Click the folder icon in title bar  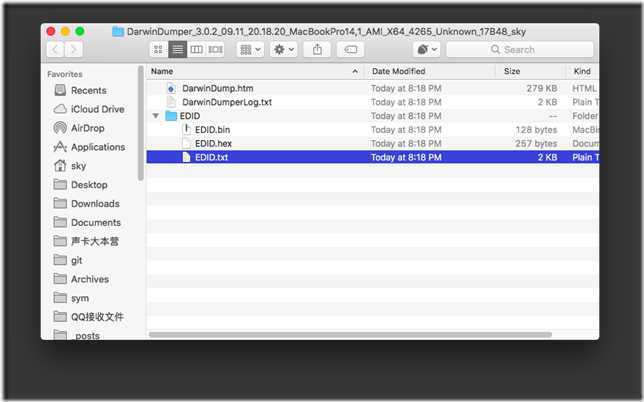tap(118, 32)
